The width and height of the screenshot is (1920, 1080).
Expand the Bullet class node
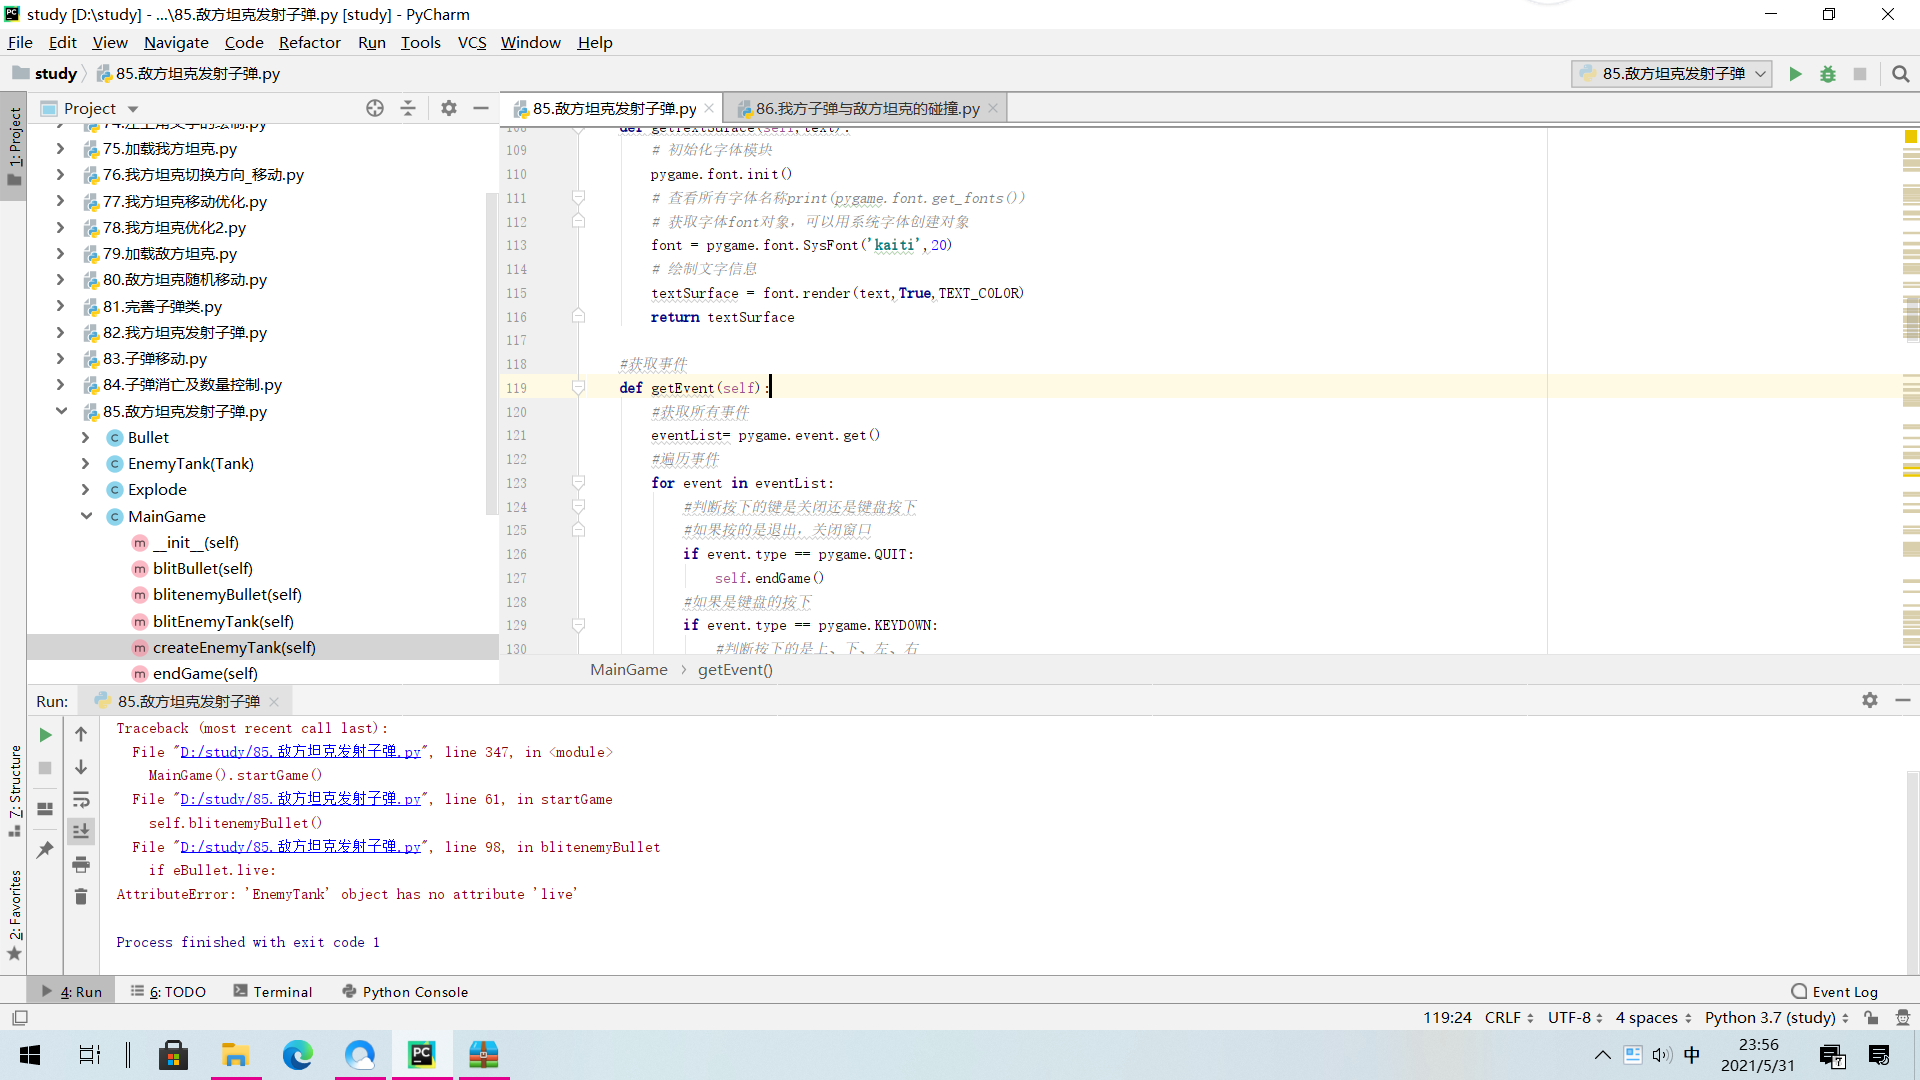[x=85, y=438]
